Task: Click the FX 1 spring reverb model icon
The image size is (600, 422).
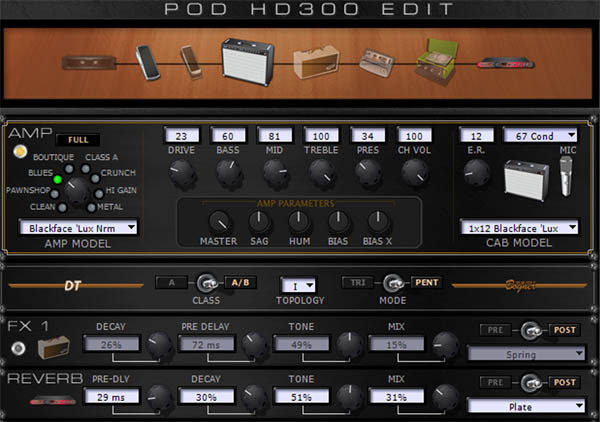Action: point(54,347)
